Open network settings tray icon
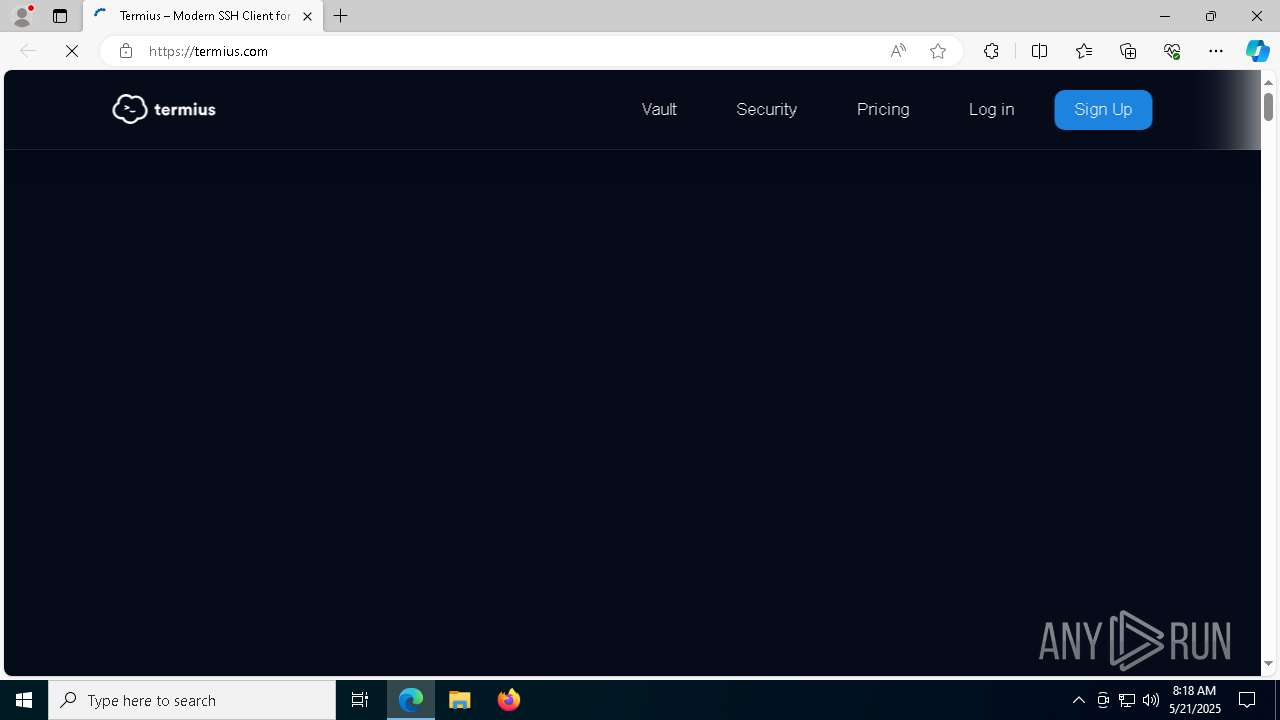 1127,700
